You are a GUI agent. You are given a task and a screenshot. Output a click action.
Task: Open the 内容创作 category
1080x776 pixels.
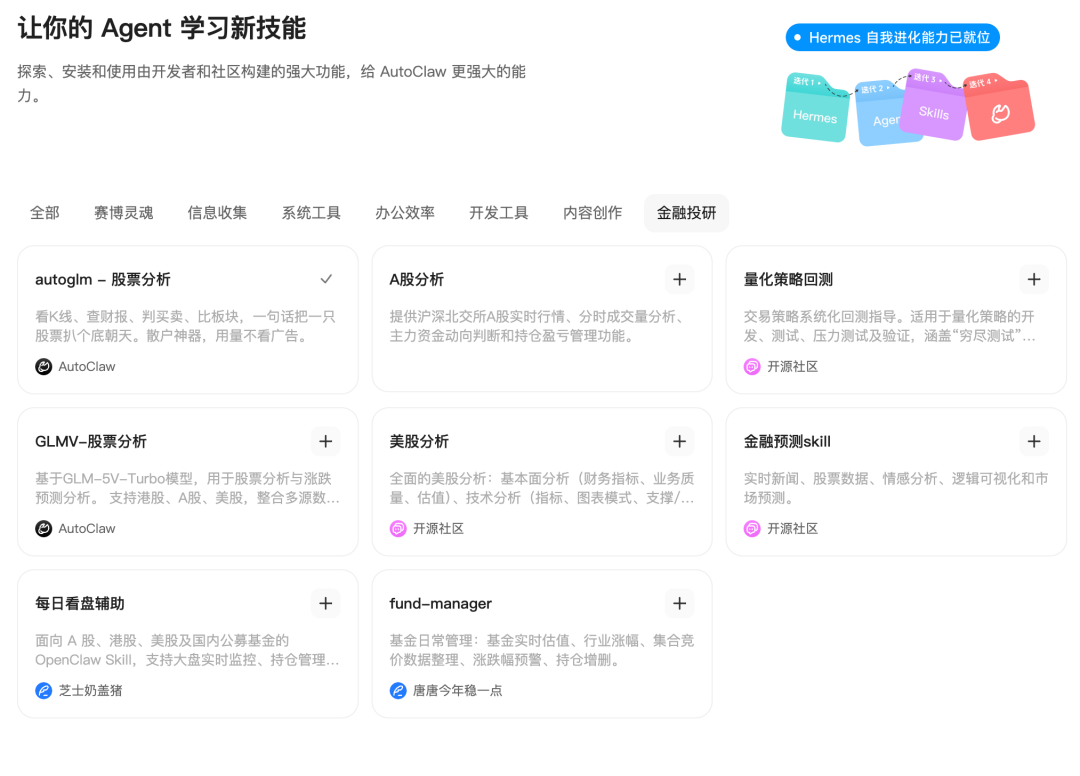[x=592, y=212]
